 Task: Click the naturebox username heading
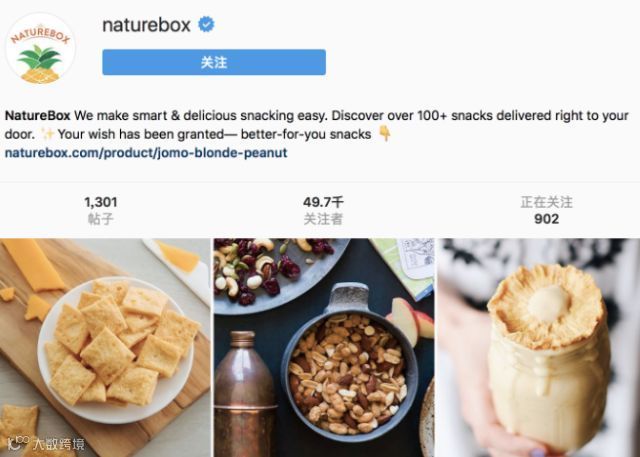pos(146,25)
